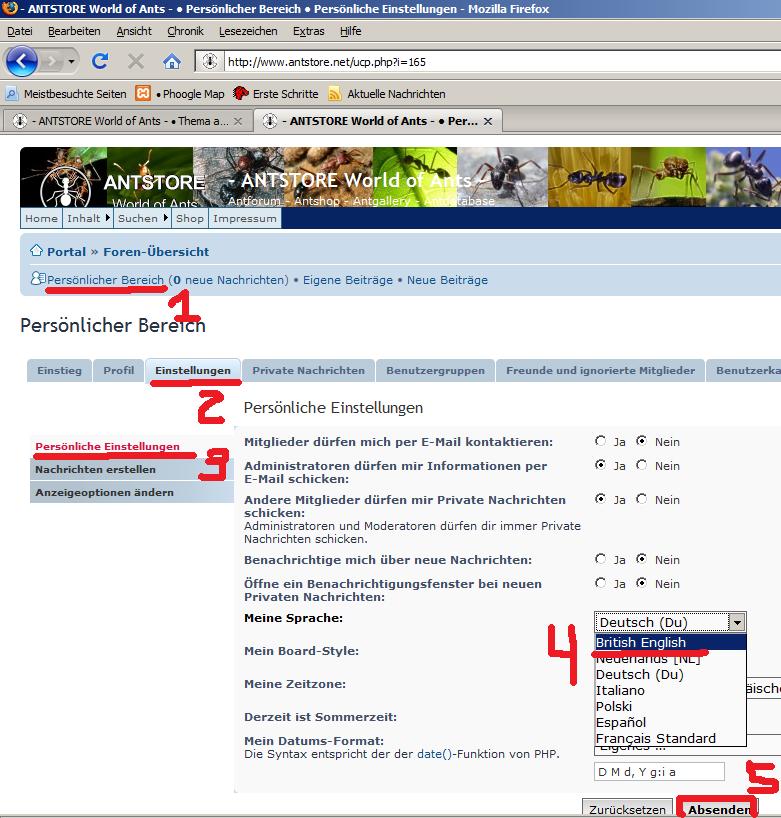Open the Meistbesuchte Seiten bookmark folder

click(66, 94)
